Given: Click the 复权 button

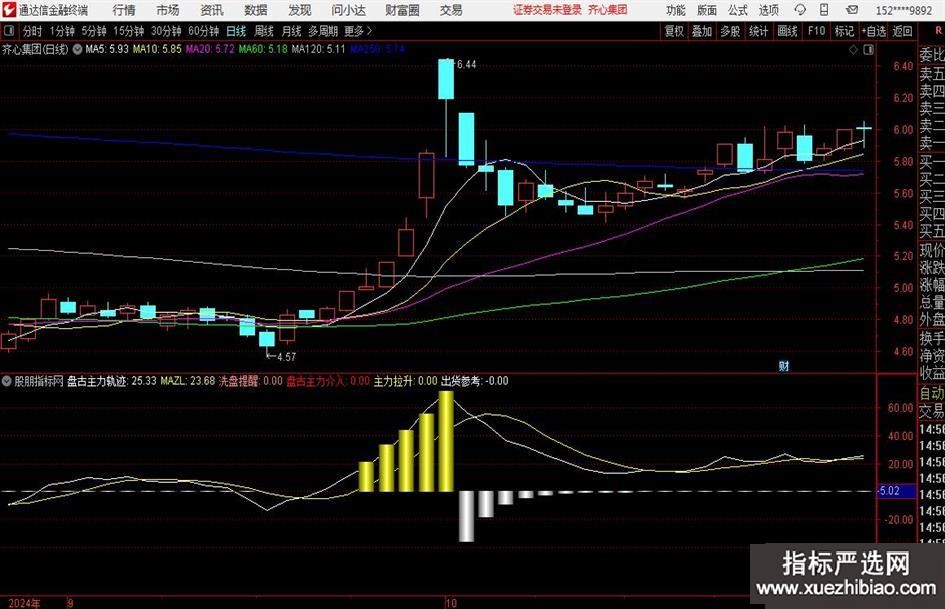Looking at the screenshot, I should tap(674, 31).
